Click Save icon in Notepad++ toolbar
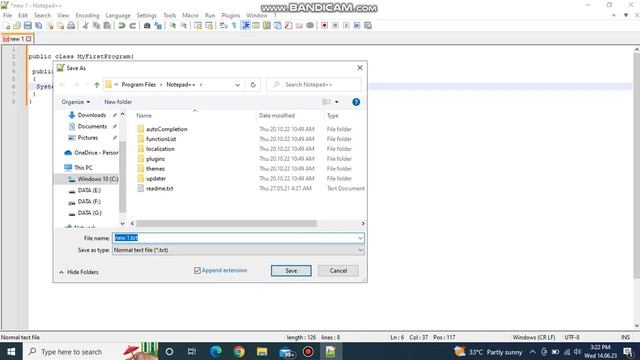The image size is (640, 360). click(x=27, y=26)
